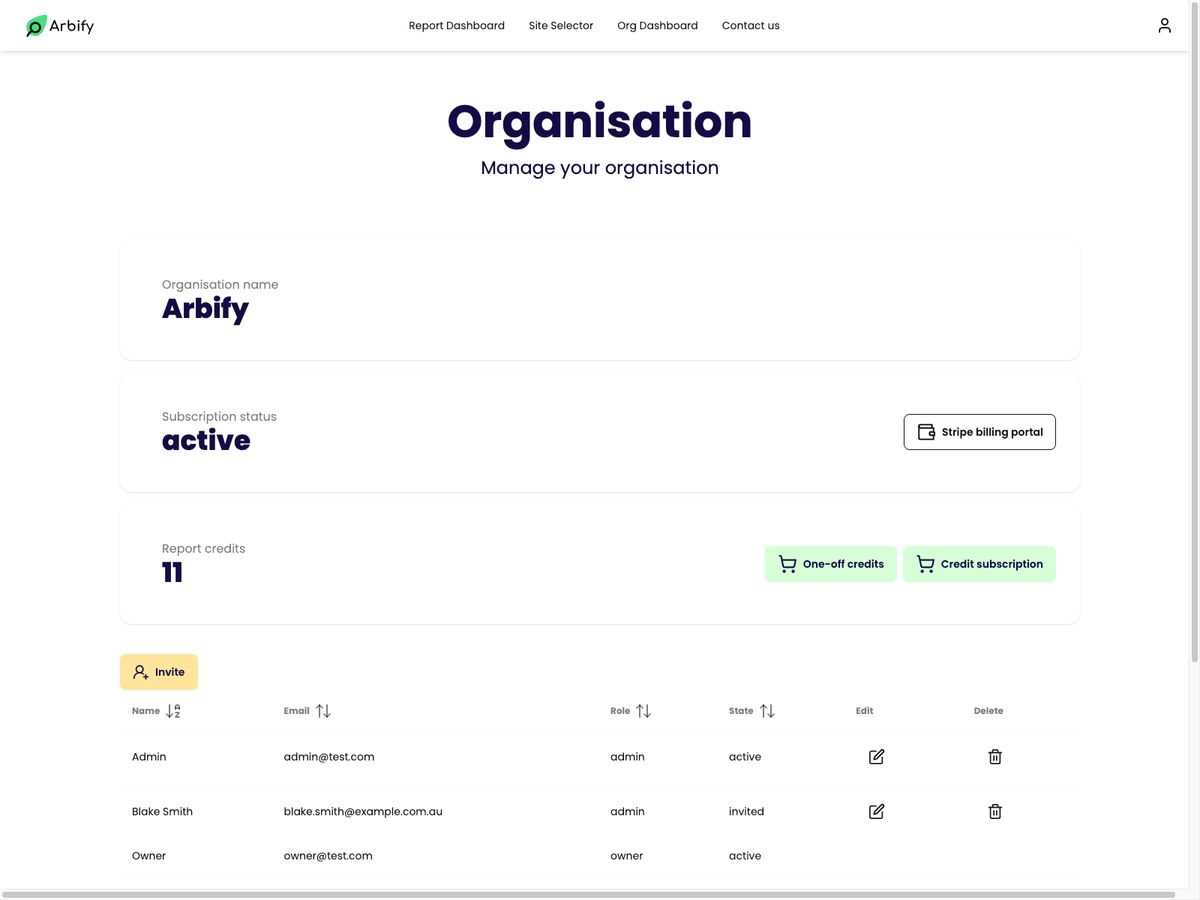Click the wallet icon in Stripe billing portal button
The height and width of the screenshot is (900, 1200).
click(925, 431)
